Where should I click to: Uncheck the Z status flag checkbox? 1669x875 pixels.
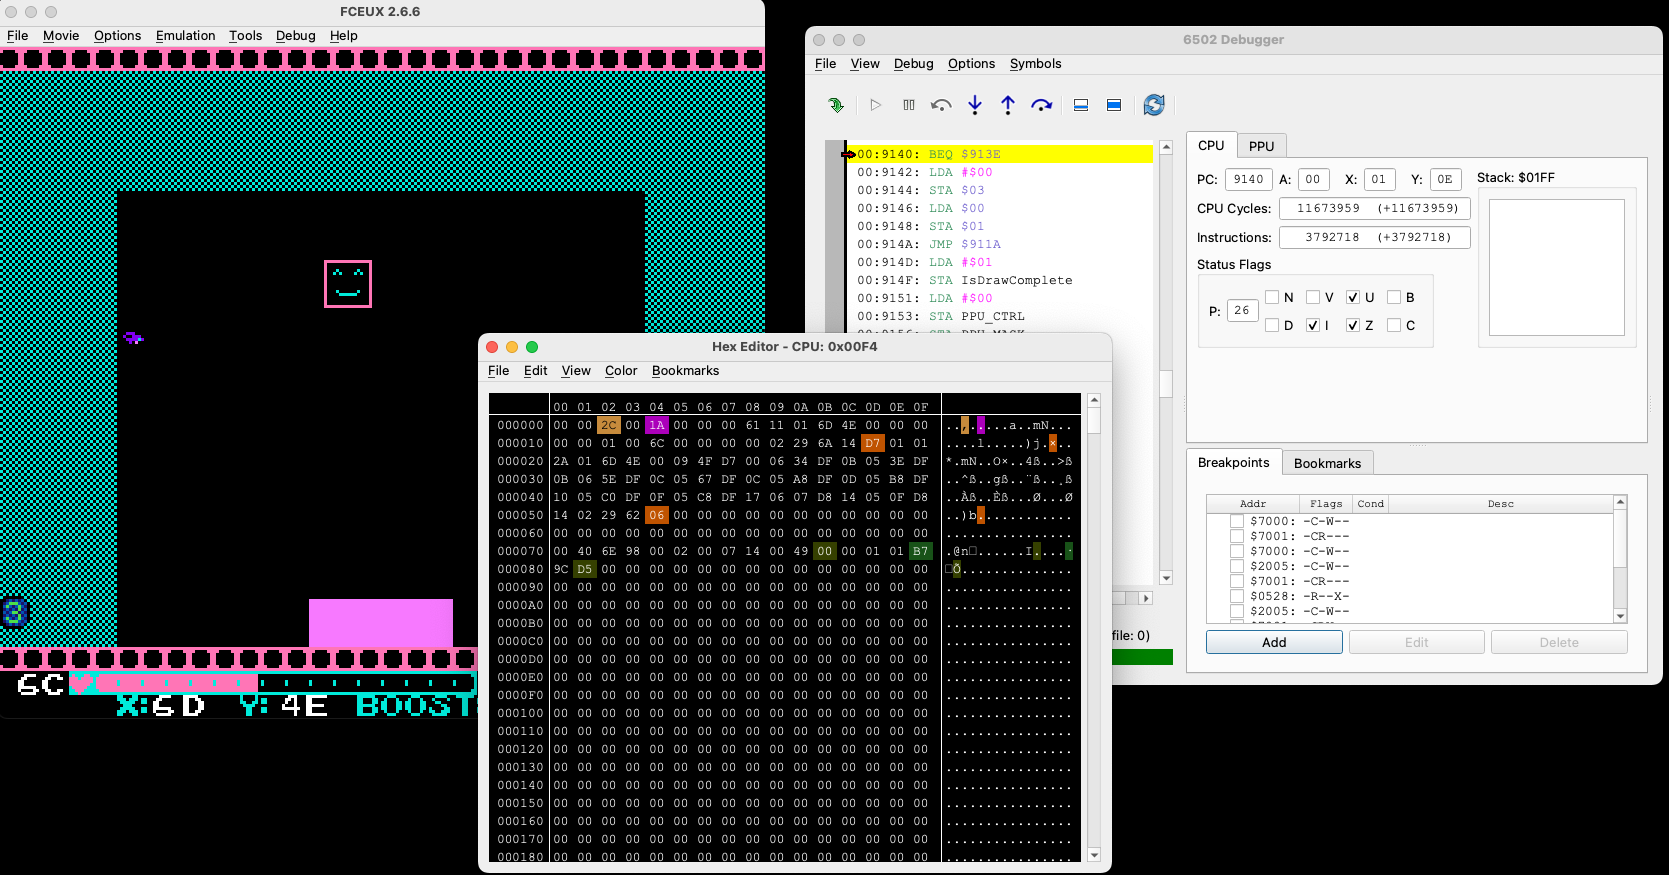pos(1353,325)
